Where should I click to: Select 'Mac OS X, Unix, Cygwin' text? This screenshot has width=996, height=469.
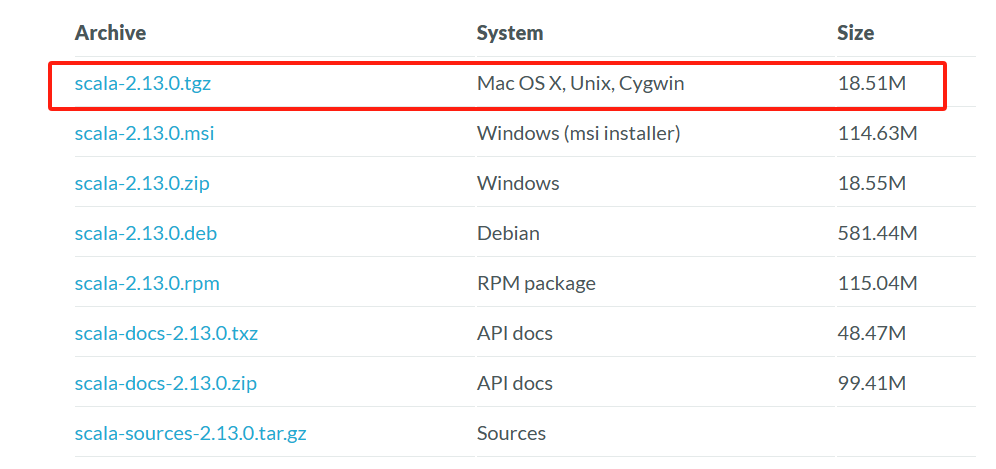581,83
